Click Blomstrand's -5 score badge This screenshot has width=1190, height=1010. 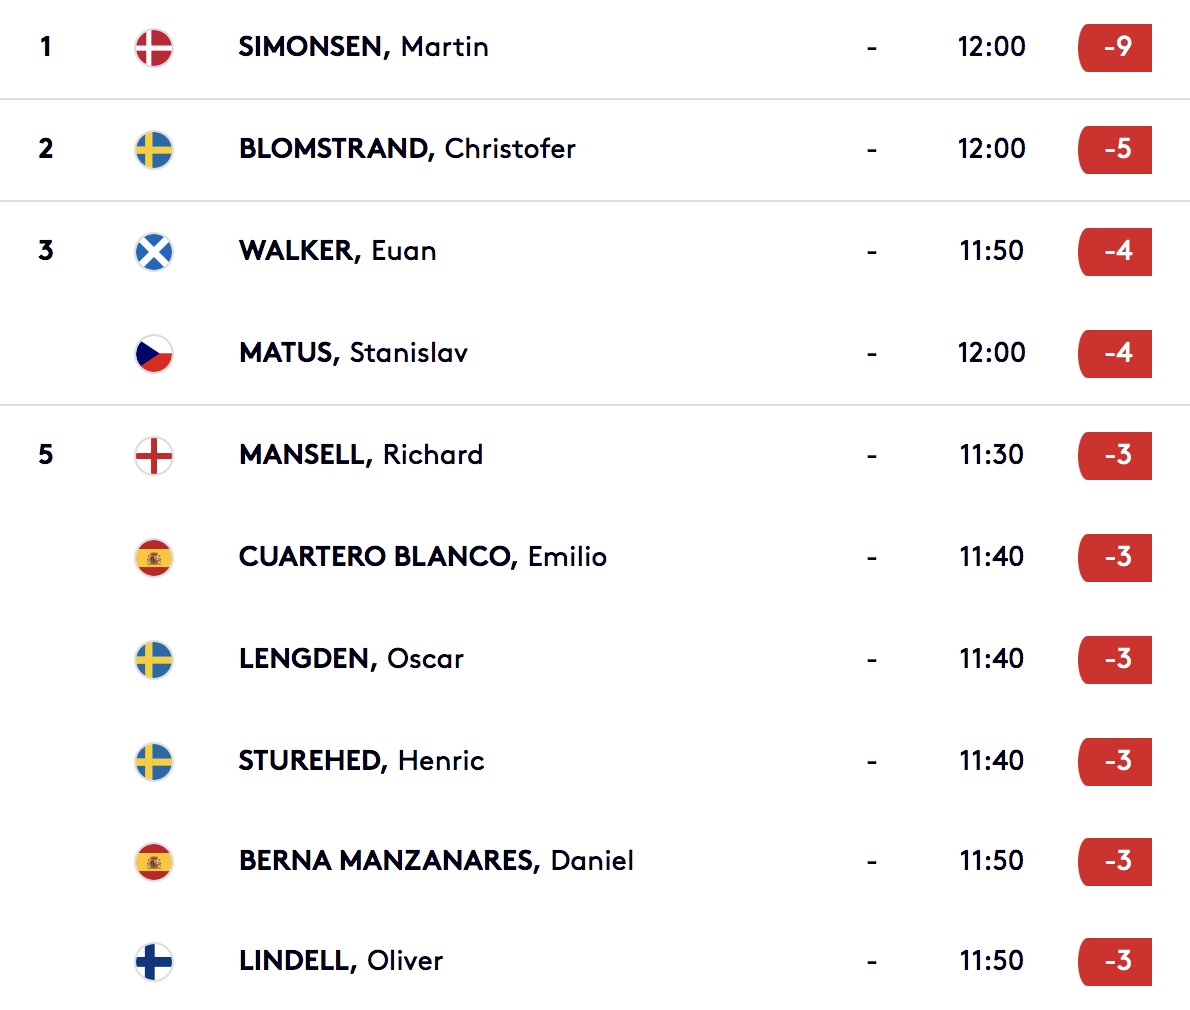click(1116, 150)
